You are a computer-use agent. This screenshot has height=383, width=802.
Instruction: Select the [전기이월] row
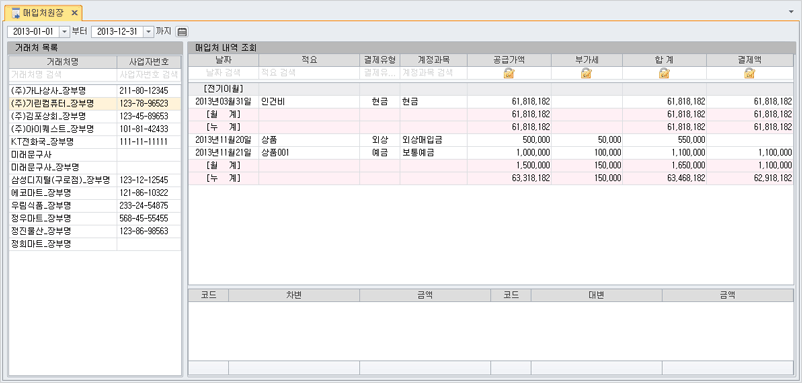coord(491,88)
